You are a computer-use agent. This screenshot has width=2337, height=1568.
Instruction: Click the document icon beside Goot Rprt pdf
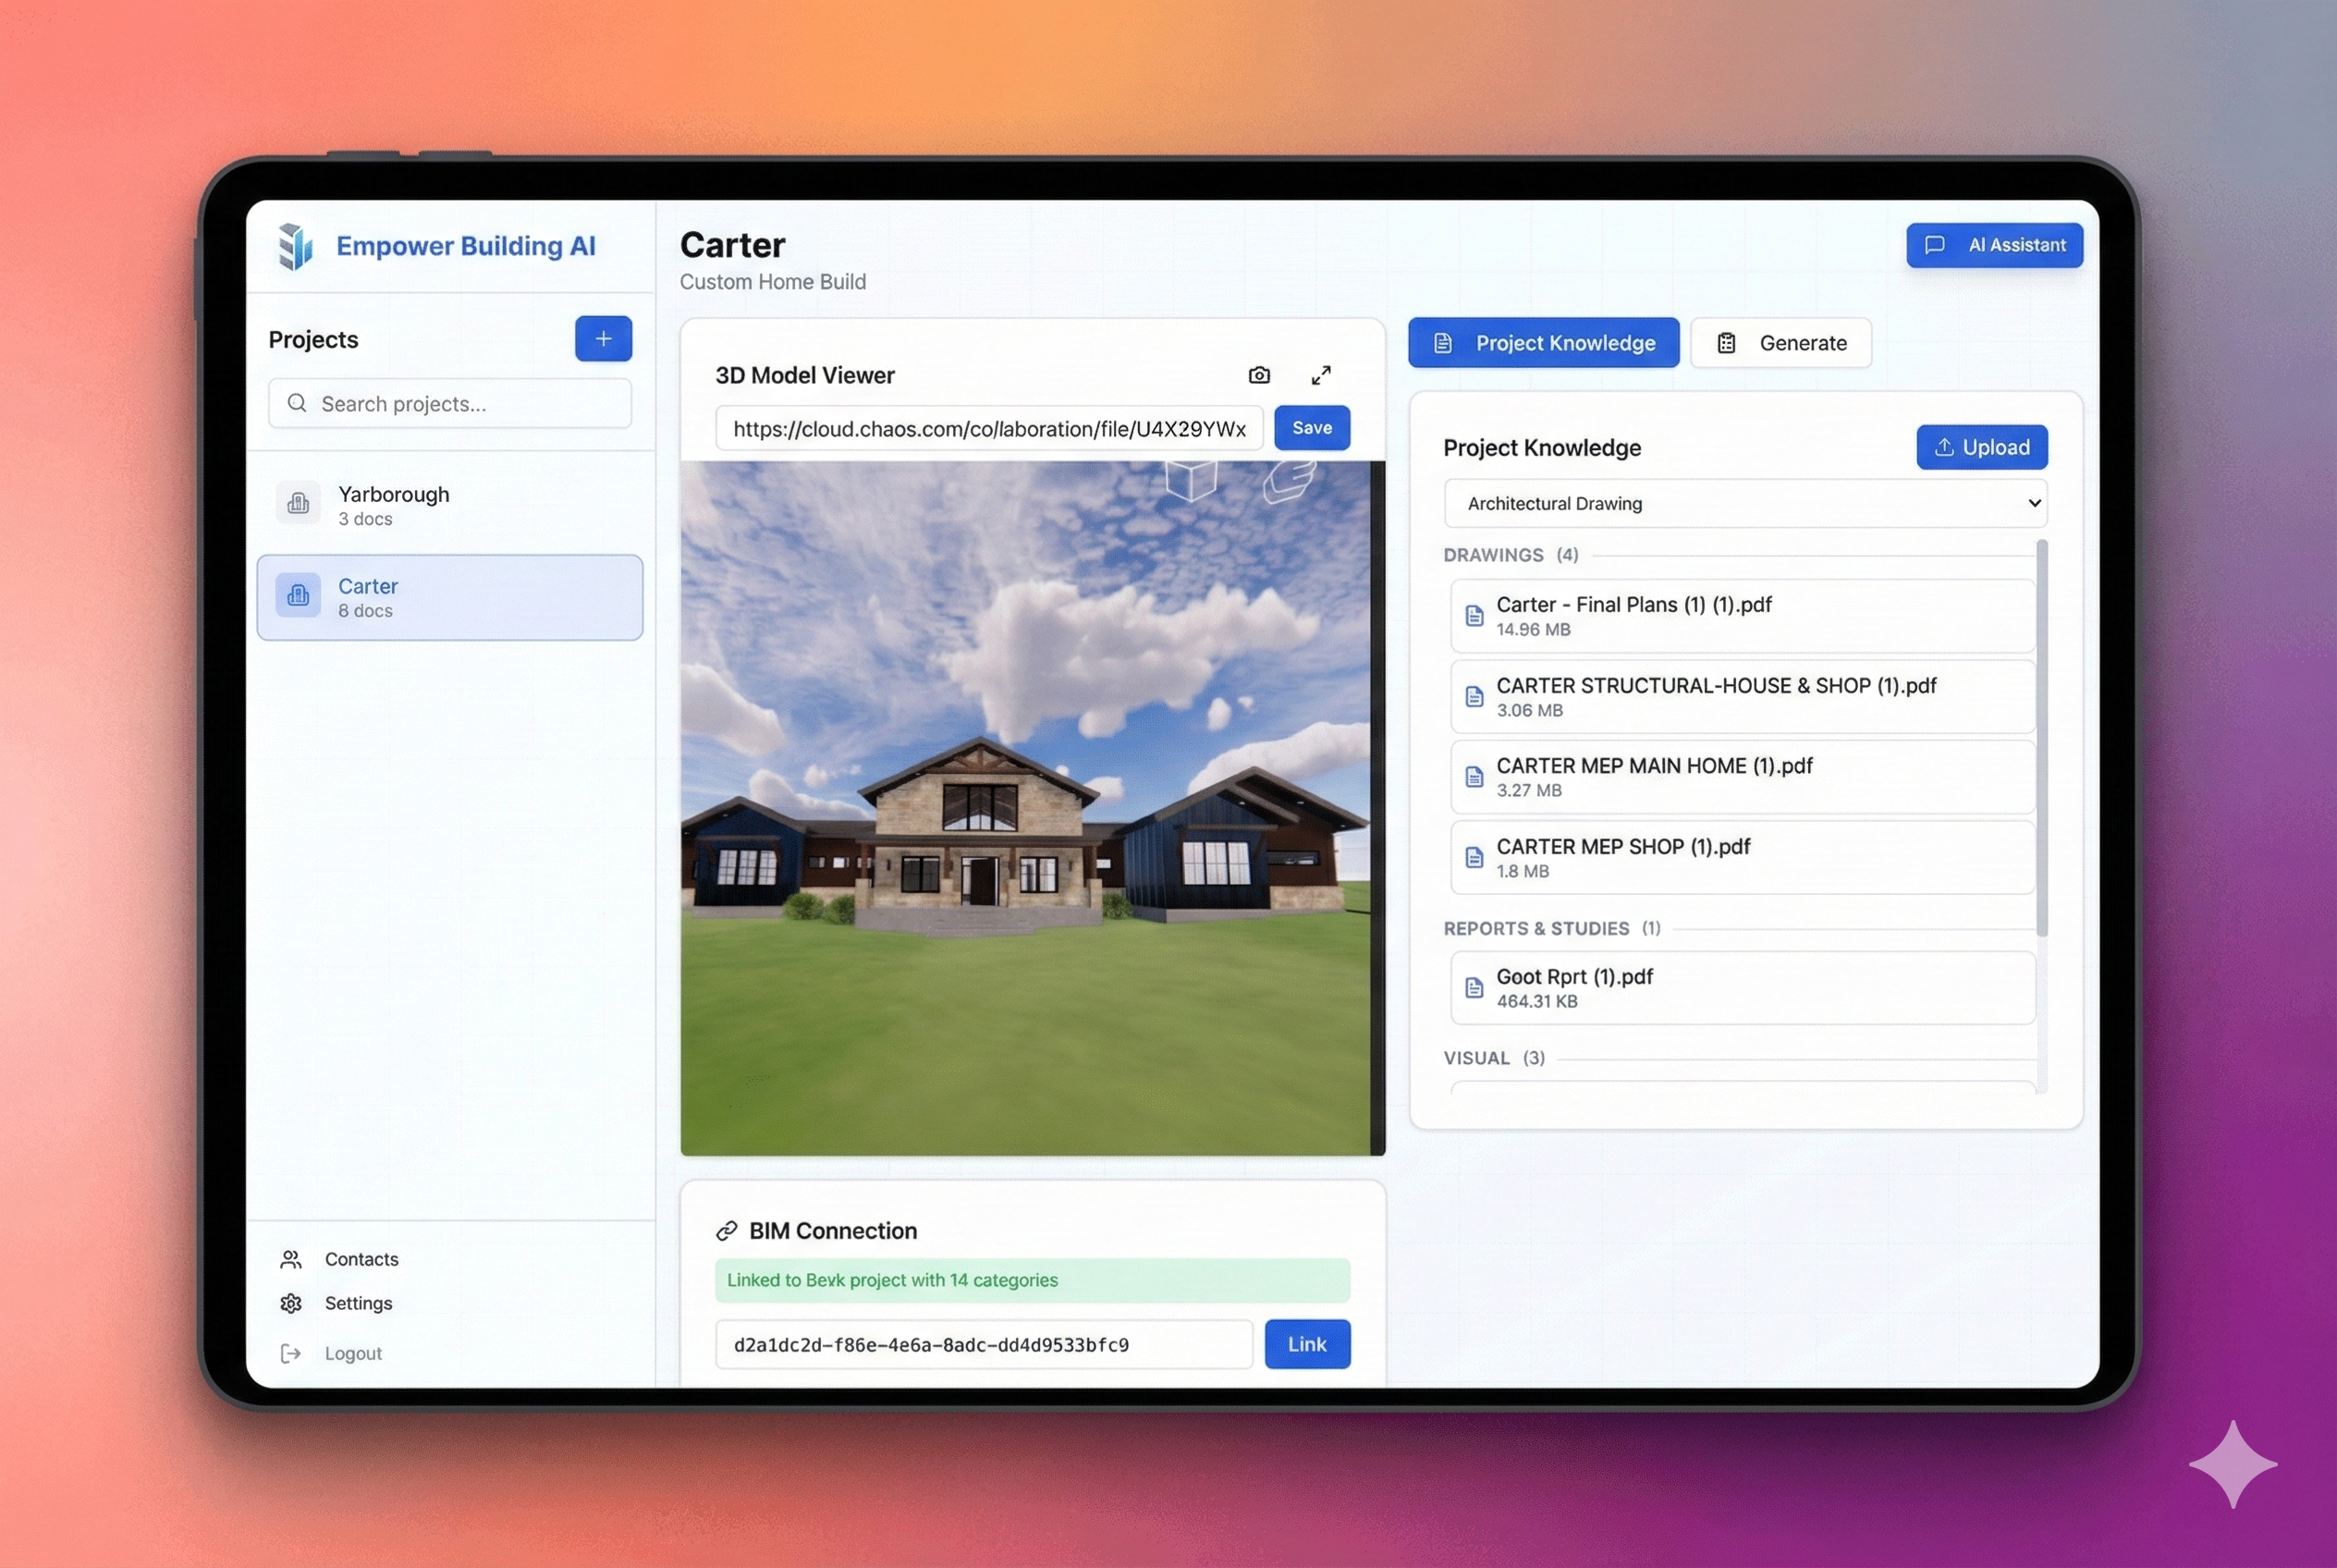click(1474, 988)
